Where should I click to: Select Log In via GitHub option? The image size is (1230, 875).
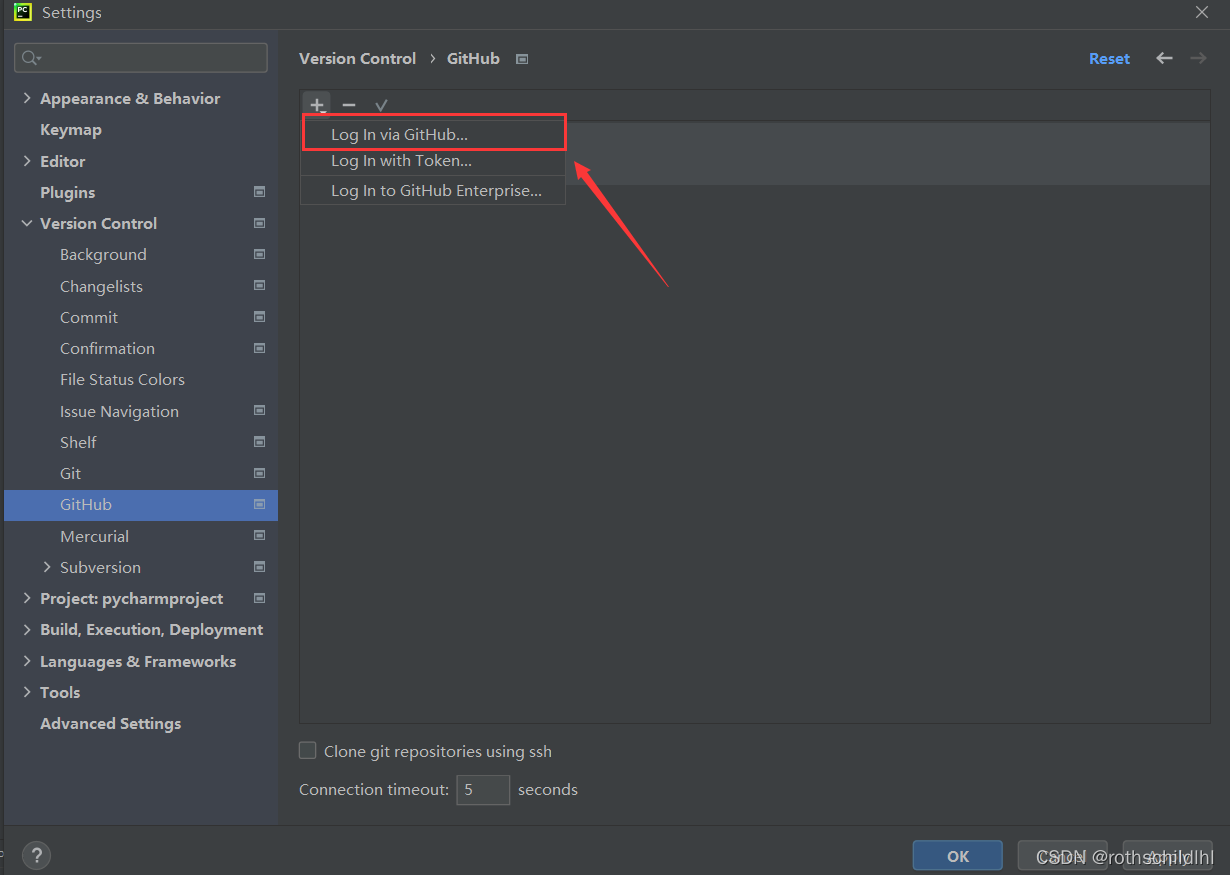point(400,132)
